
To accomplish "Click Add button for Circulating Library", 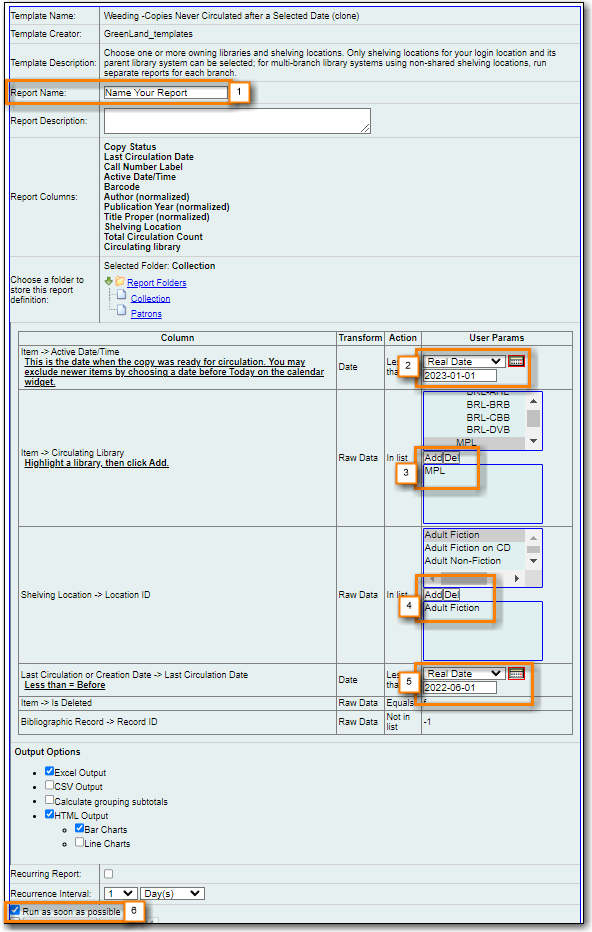I will [x=433, y=458].
